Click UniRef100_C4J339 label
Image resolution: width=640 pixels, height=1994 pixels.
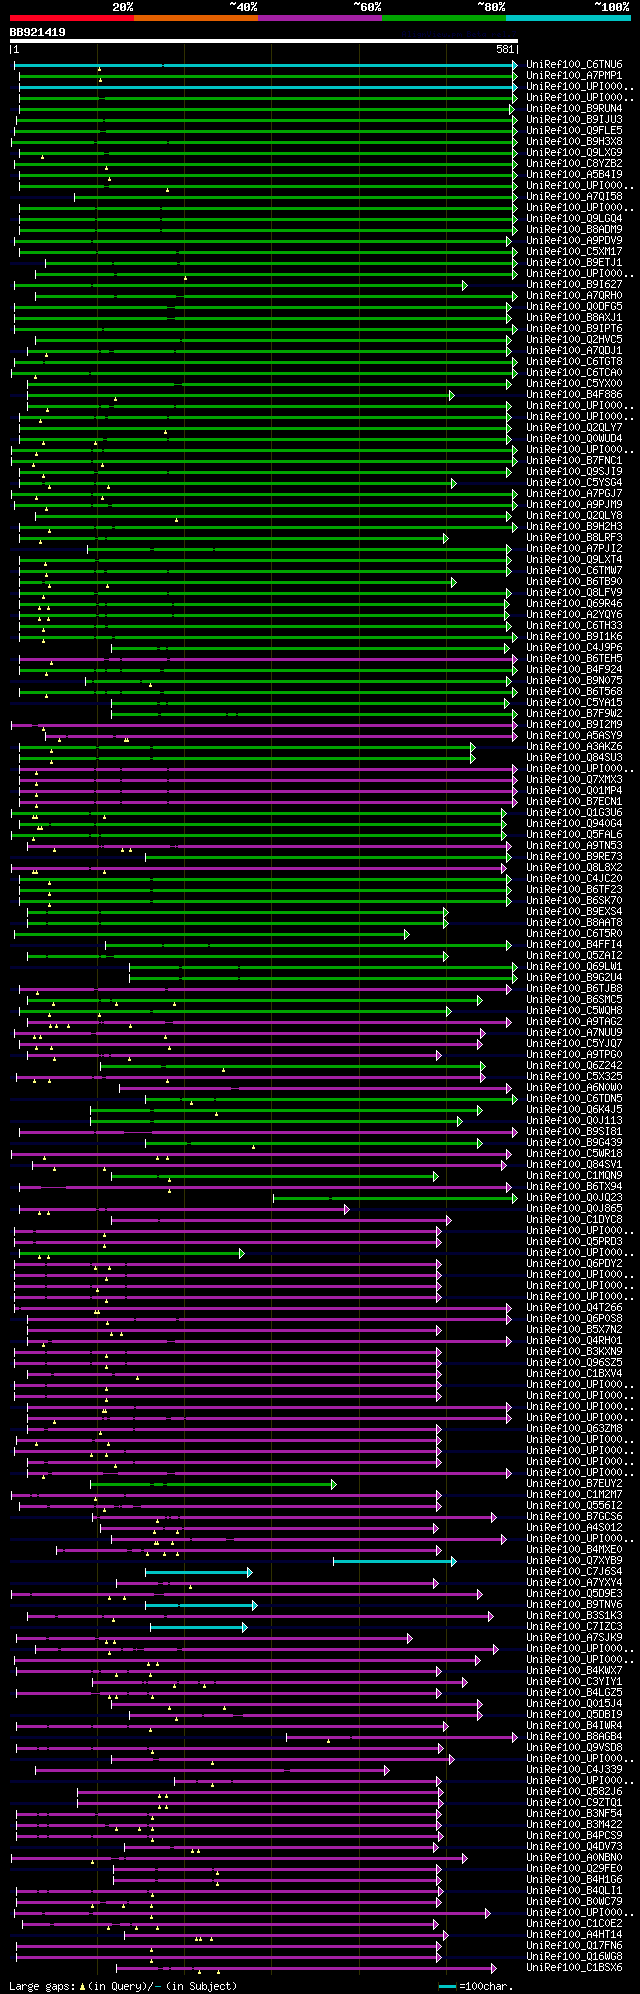(574, 1770)
